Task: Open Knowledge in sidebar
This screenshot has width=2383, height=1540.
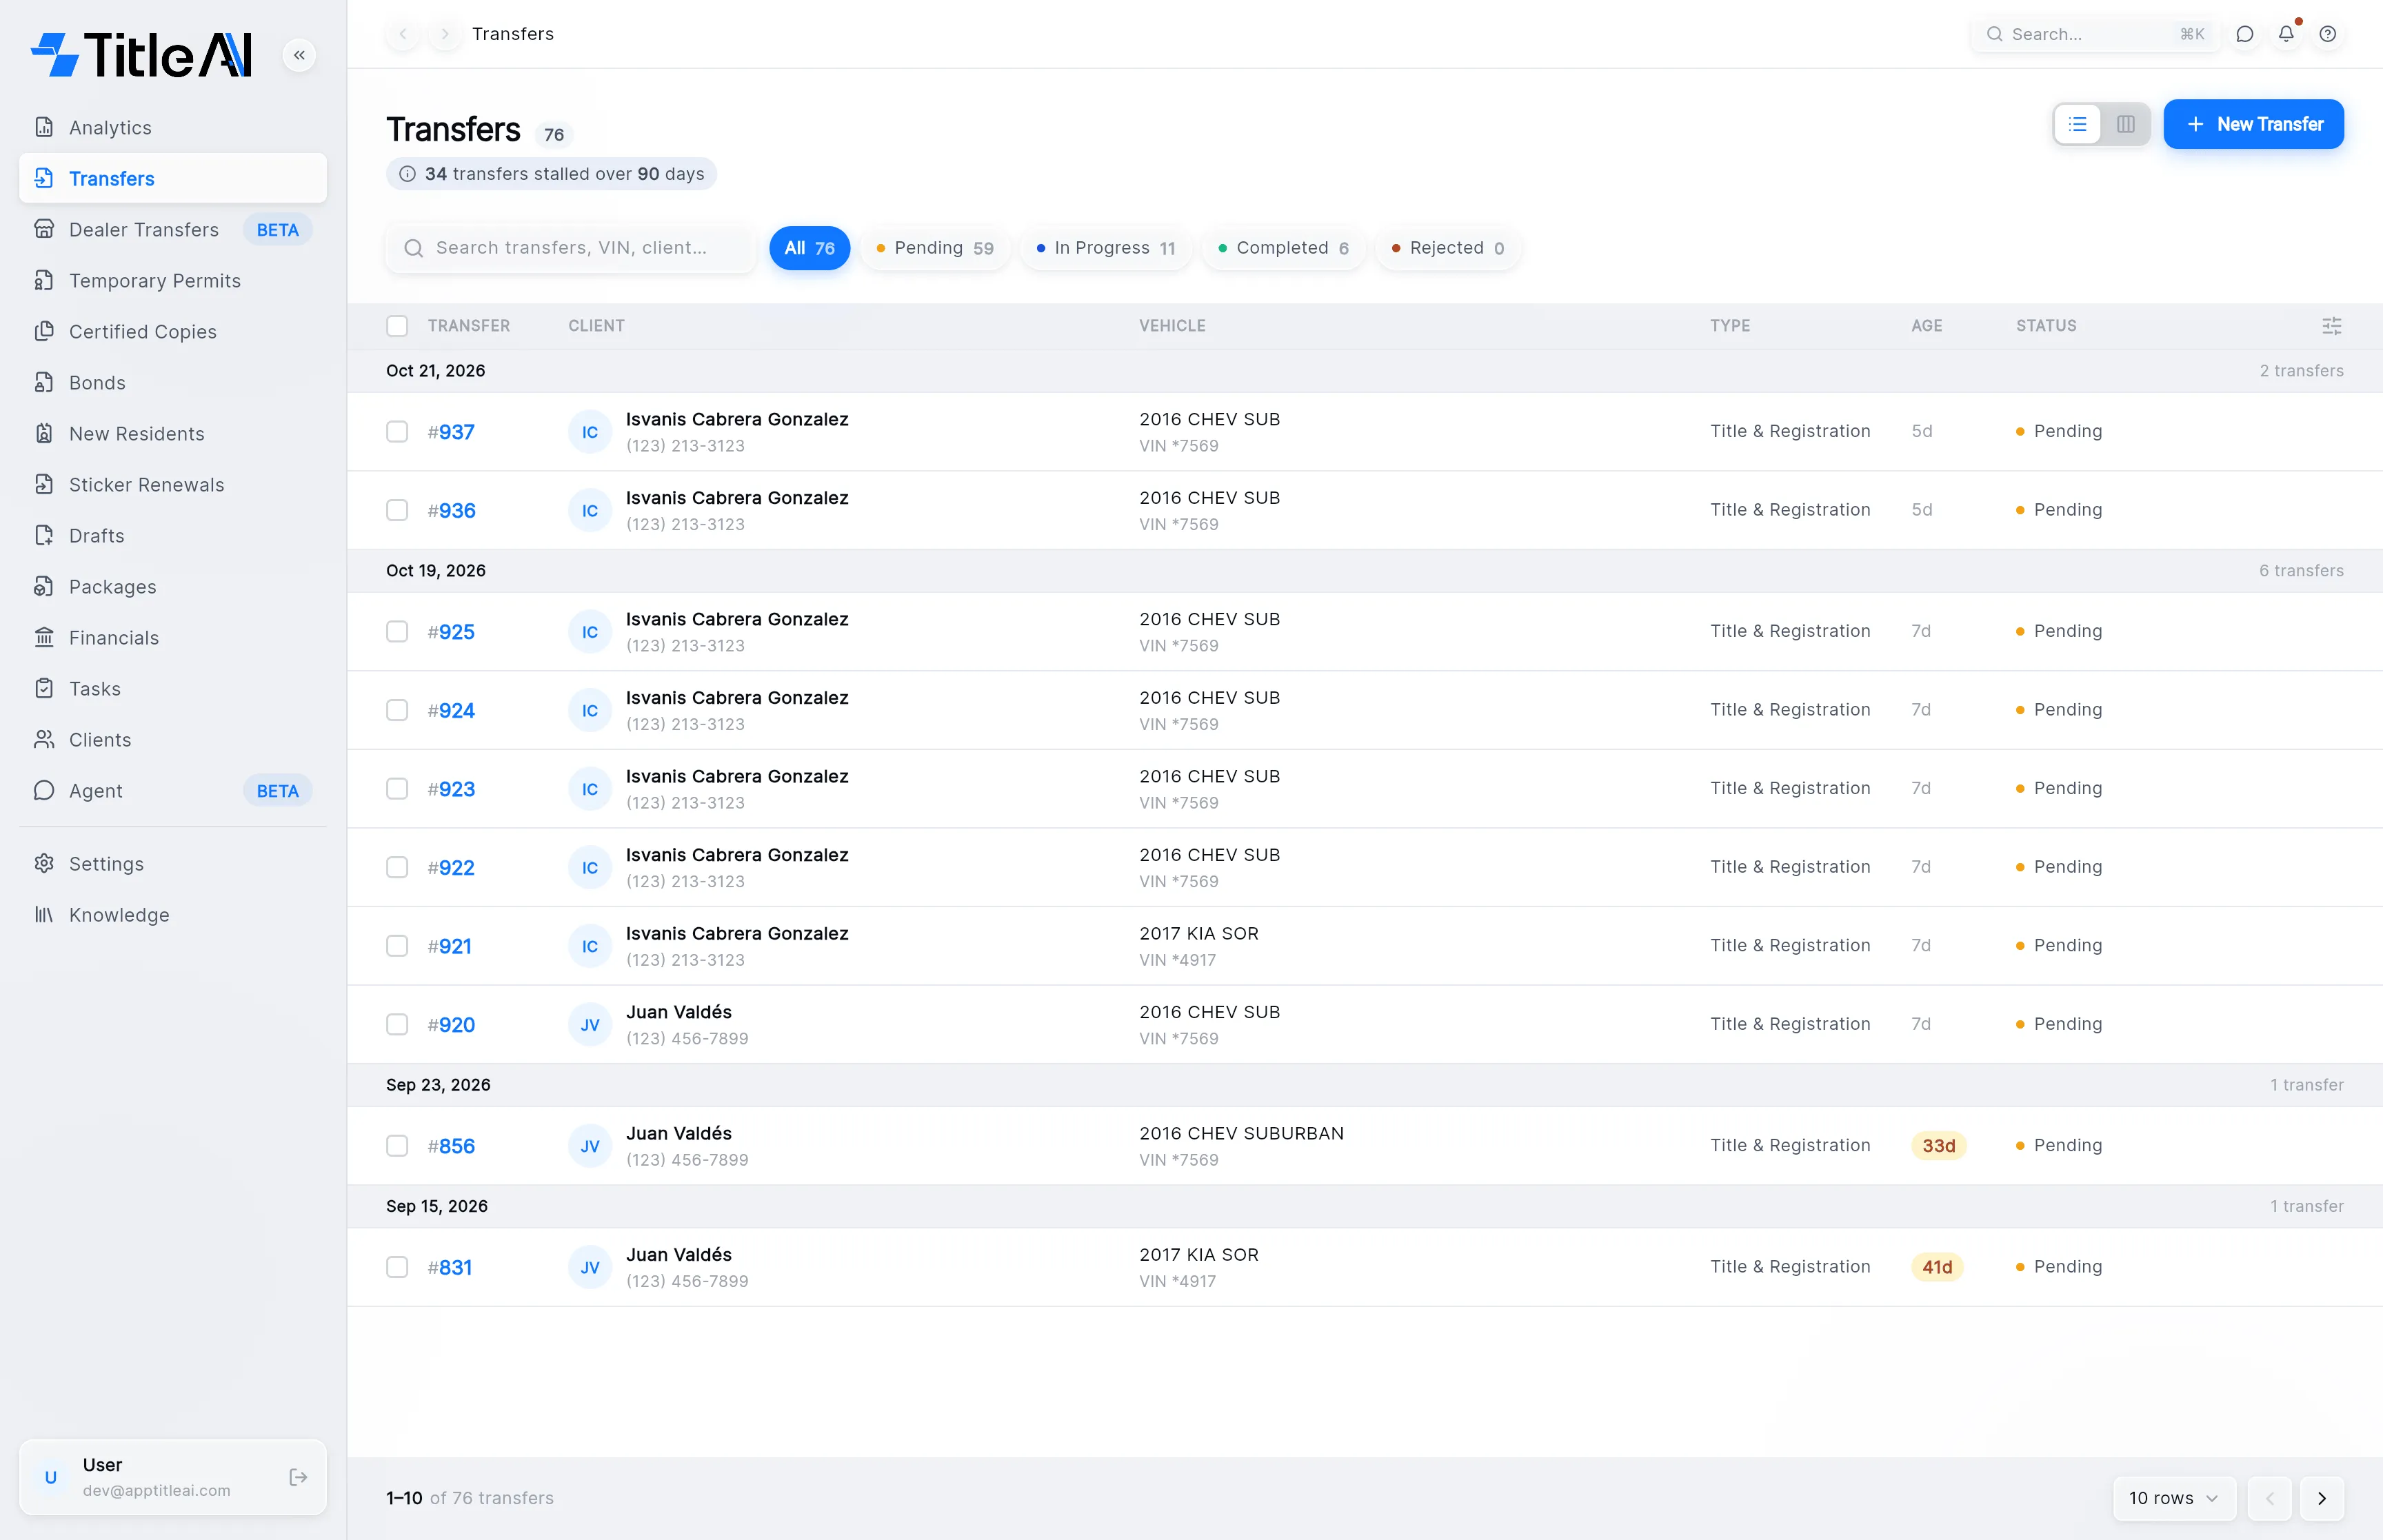Action: 172,915
